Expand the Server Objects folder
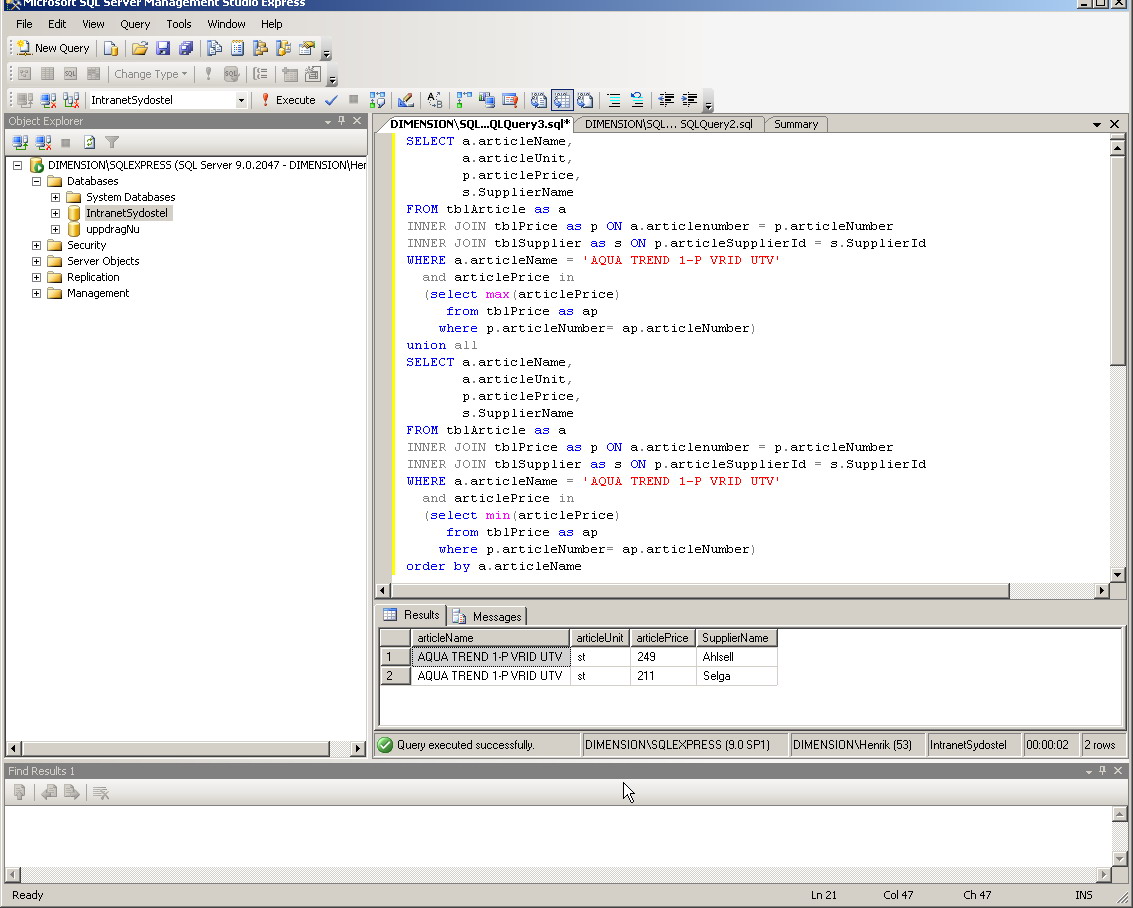Screen dimensions: 1133x908 tap(36, 261)
